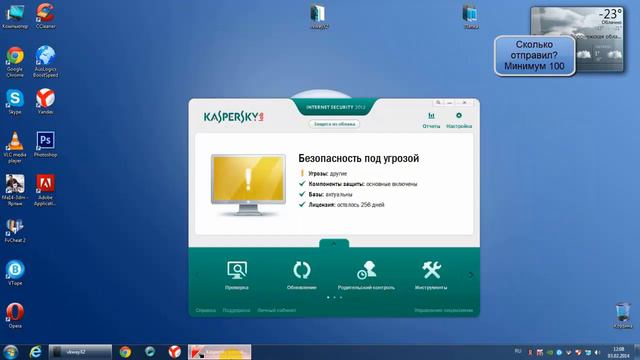The height and width of the screenshot is (360, 640).
Task: Open the Обновление update icon in Kaspersky
Action: [x=302, y=275]
